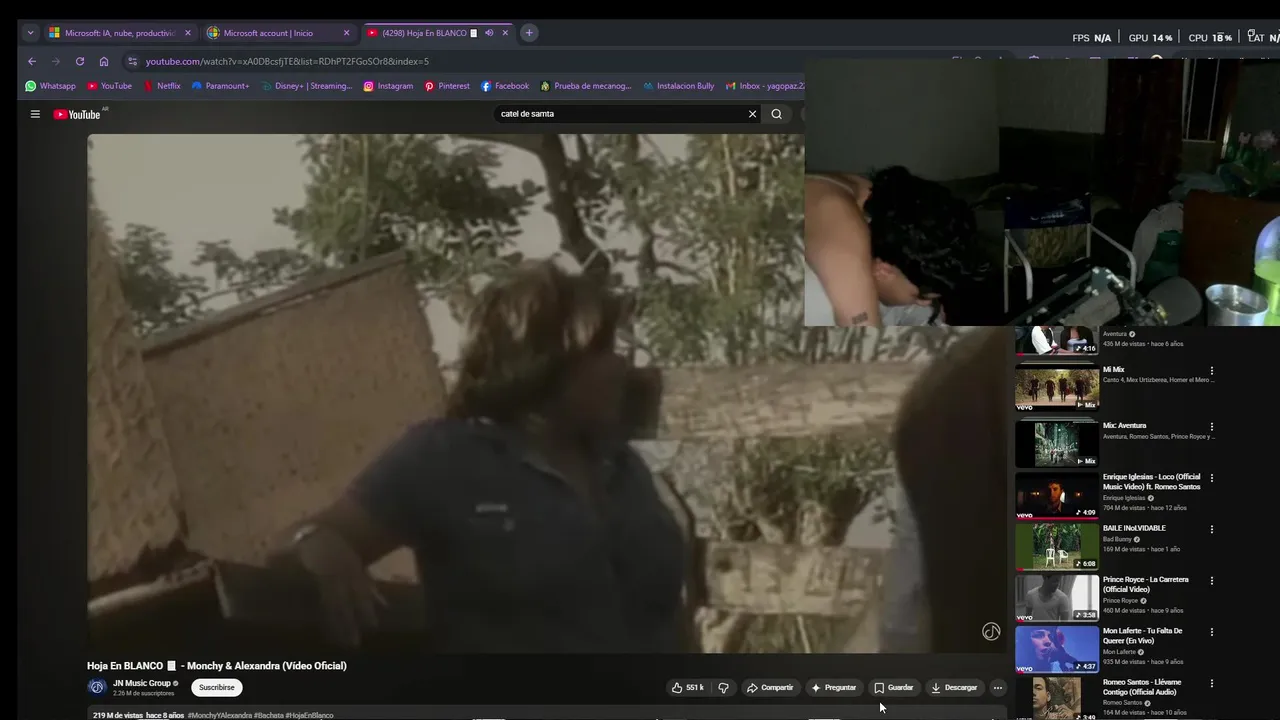Clear the search box text
The image size is (1280, 720).
point(752,114)
